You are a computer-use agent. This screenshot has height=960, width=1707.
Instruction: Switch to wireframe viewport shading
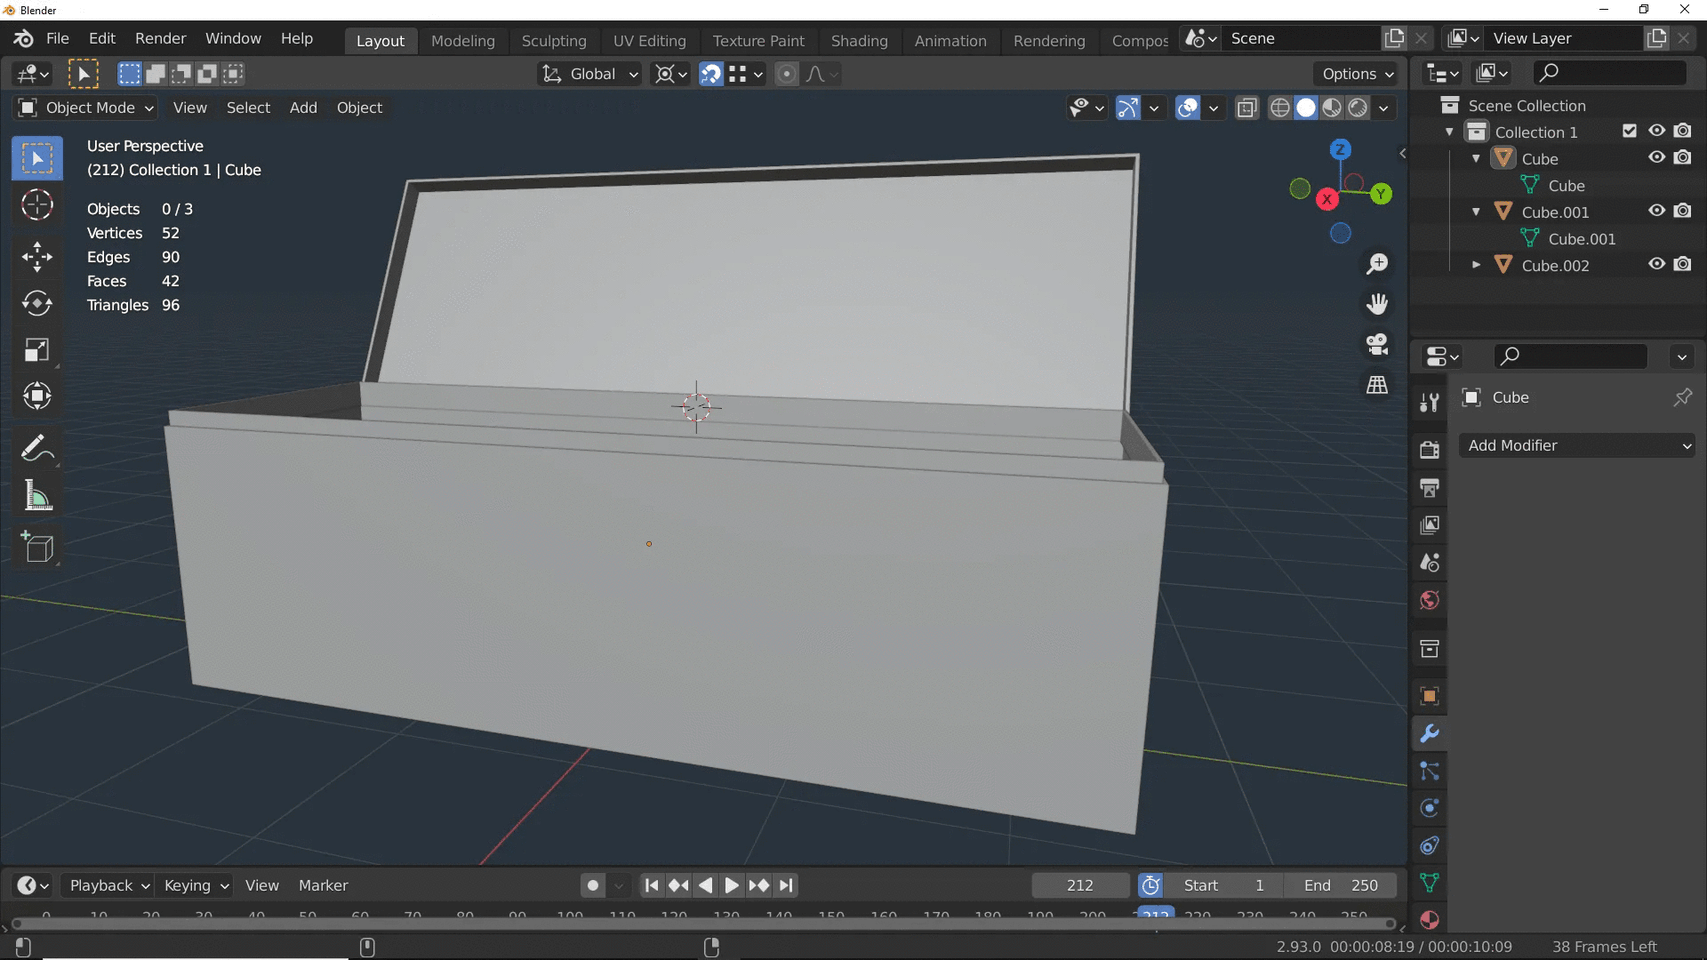(x=1280, y=108)
